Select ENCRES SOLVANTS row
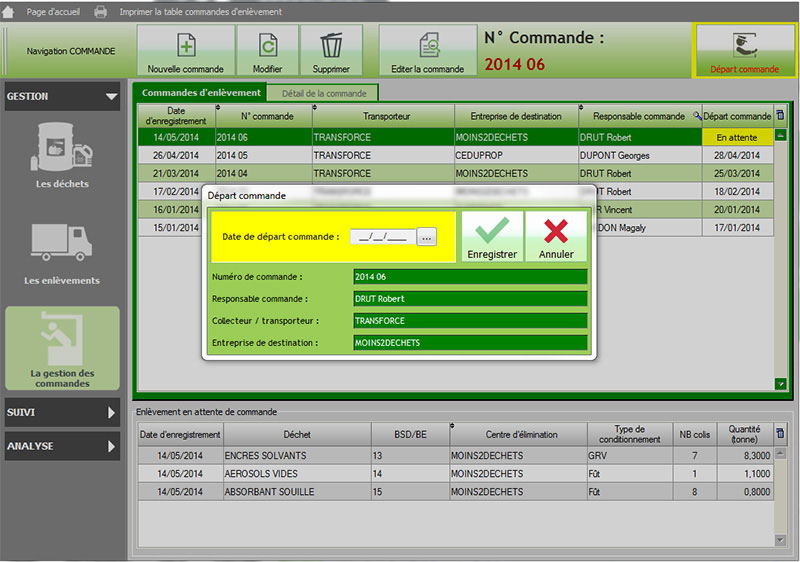Image resolution: width=800 pixels, height=562 pixels. tap(456, 455)
